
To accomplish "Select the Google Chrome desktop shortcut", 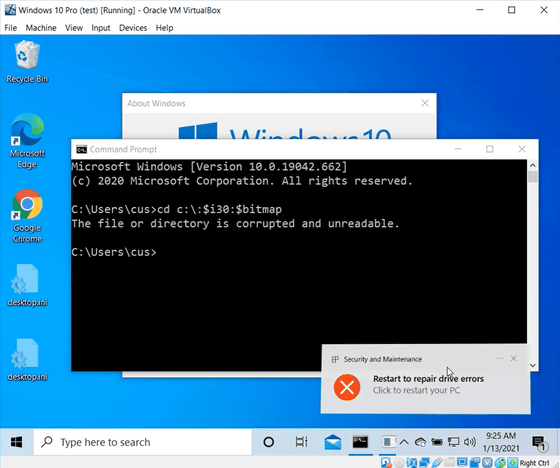I will click(27, 216).
